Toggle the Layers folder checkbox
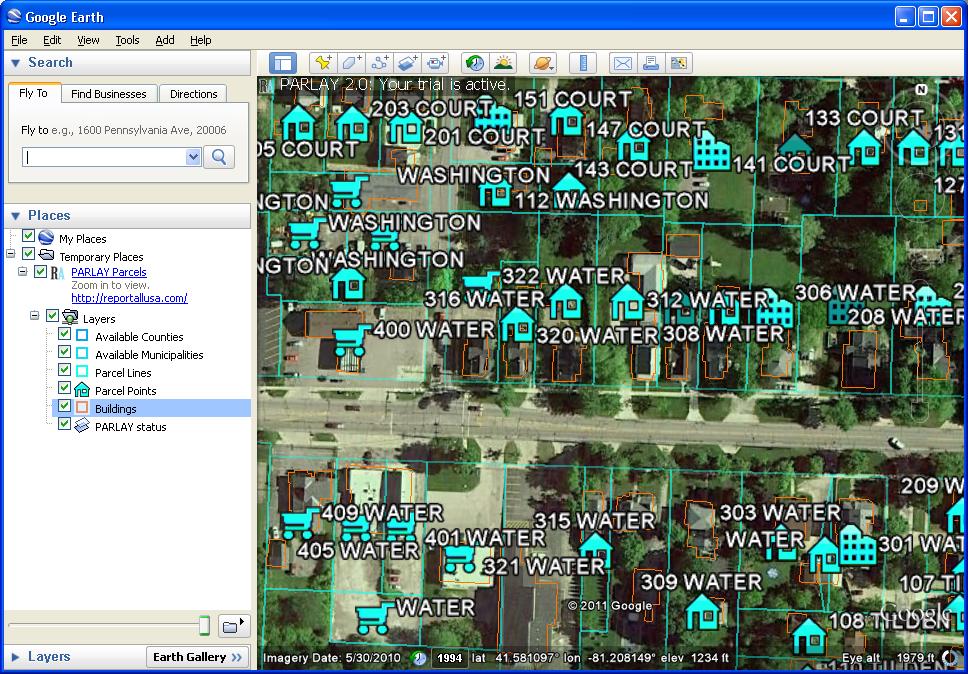Image resolution: width=968 pixels, height=674 pixels. [x=52, y=316]
